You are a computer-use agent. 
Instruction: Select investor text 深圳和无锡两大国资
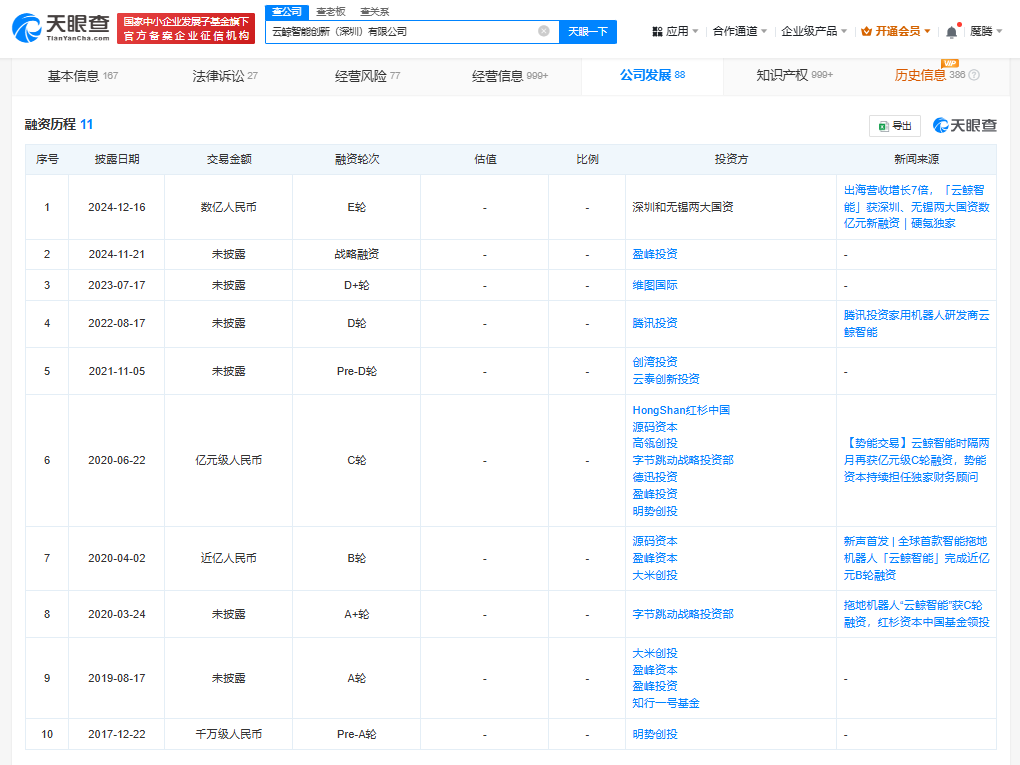683,207
